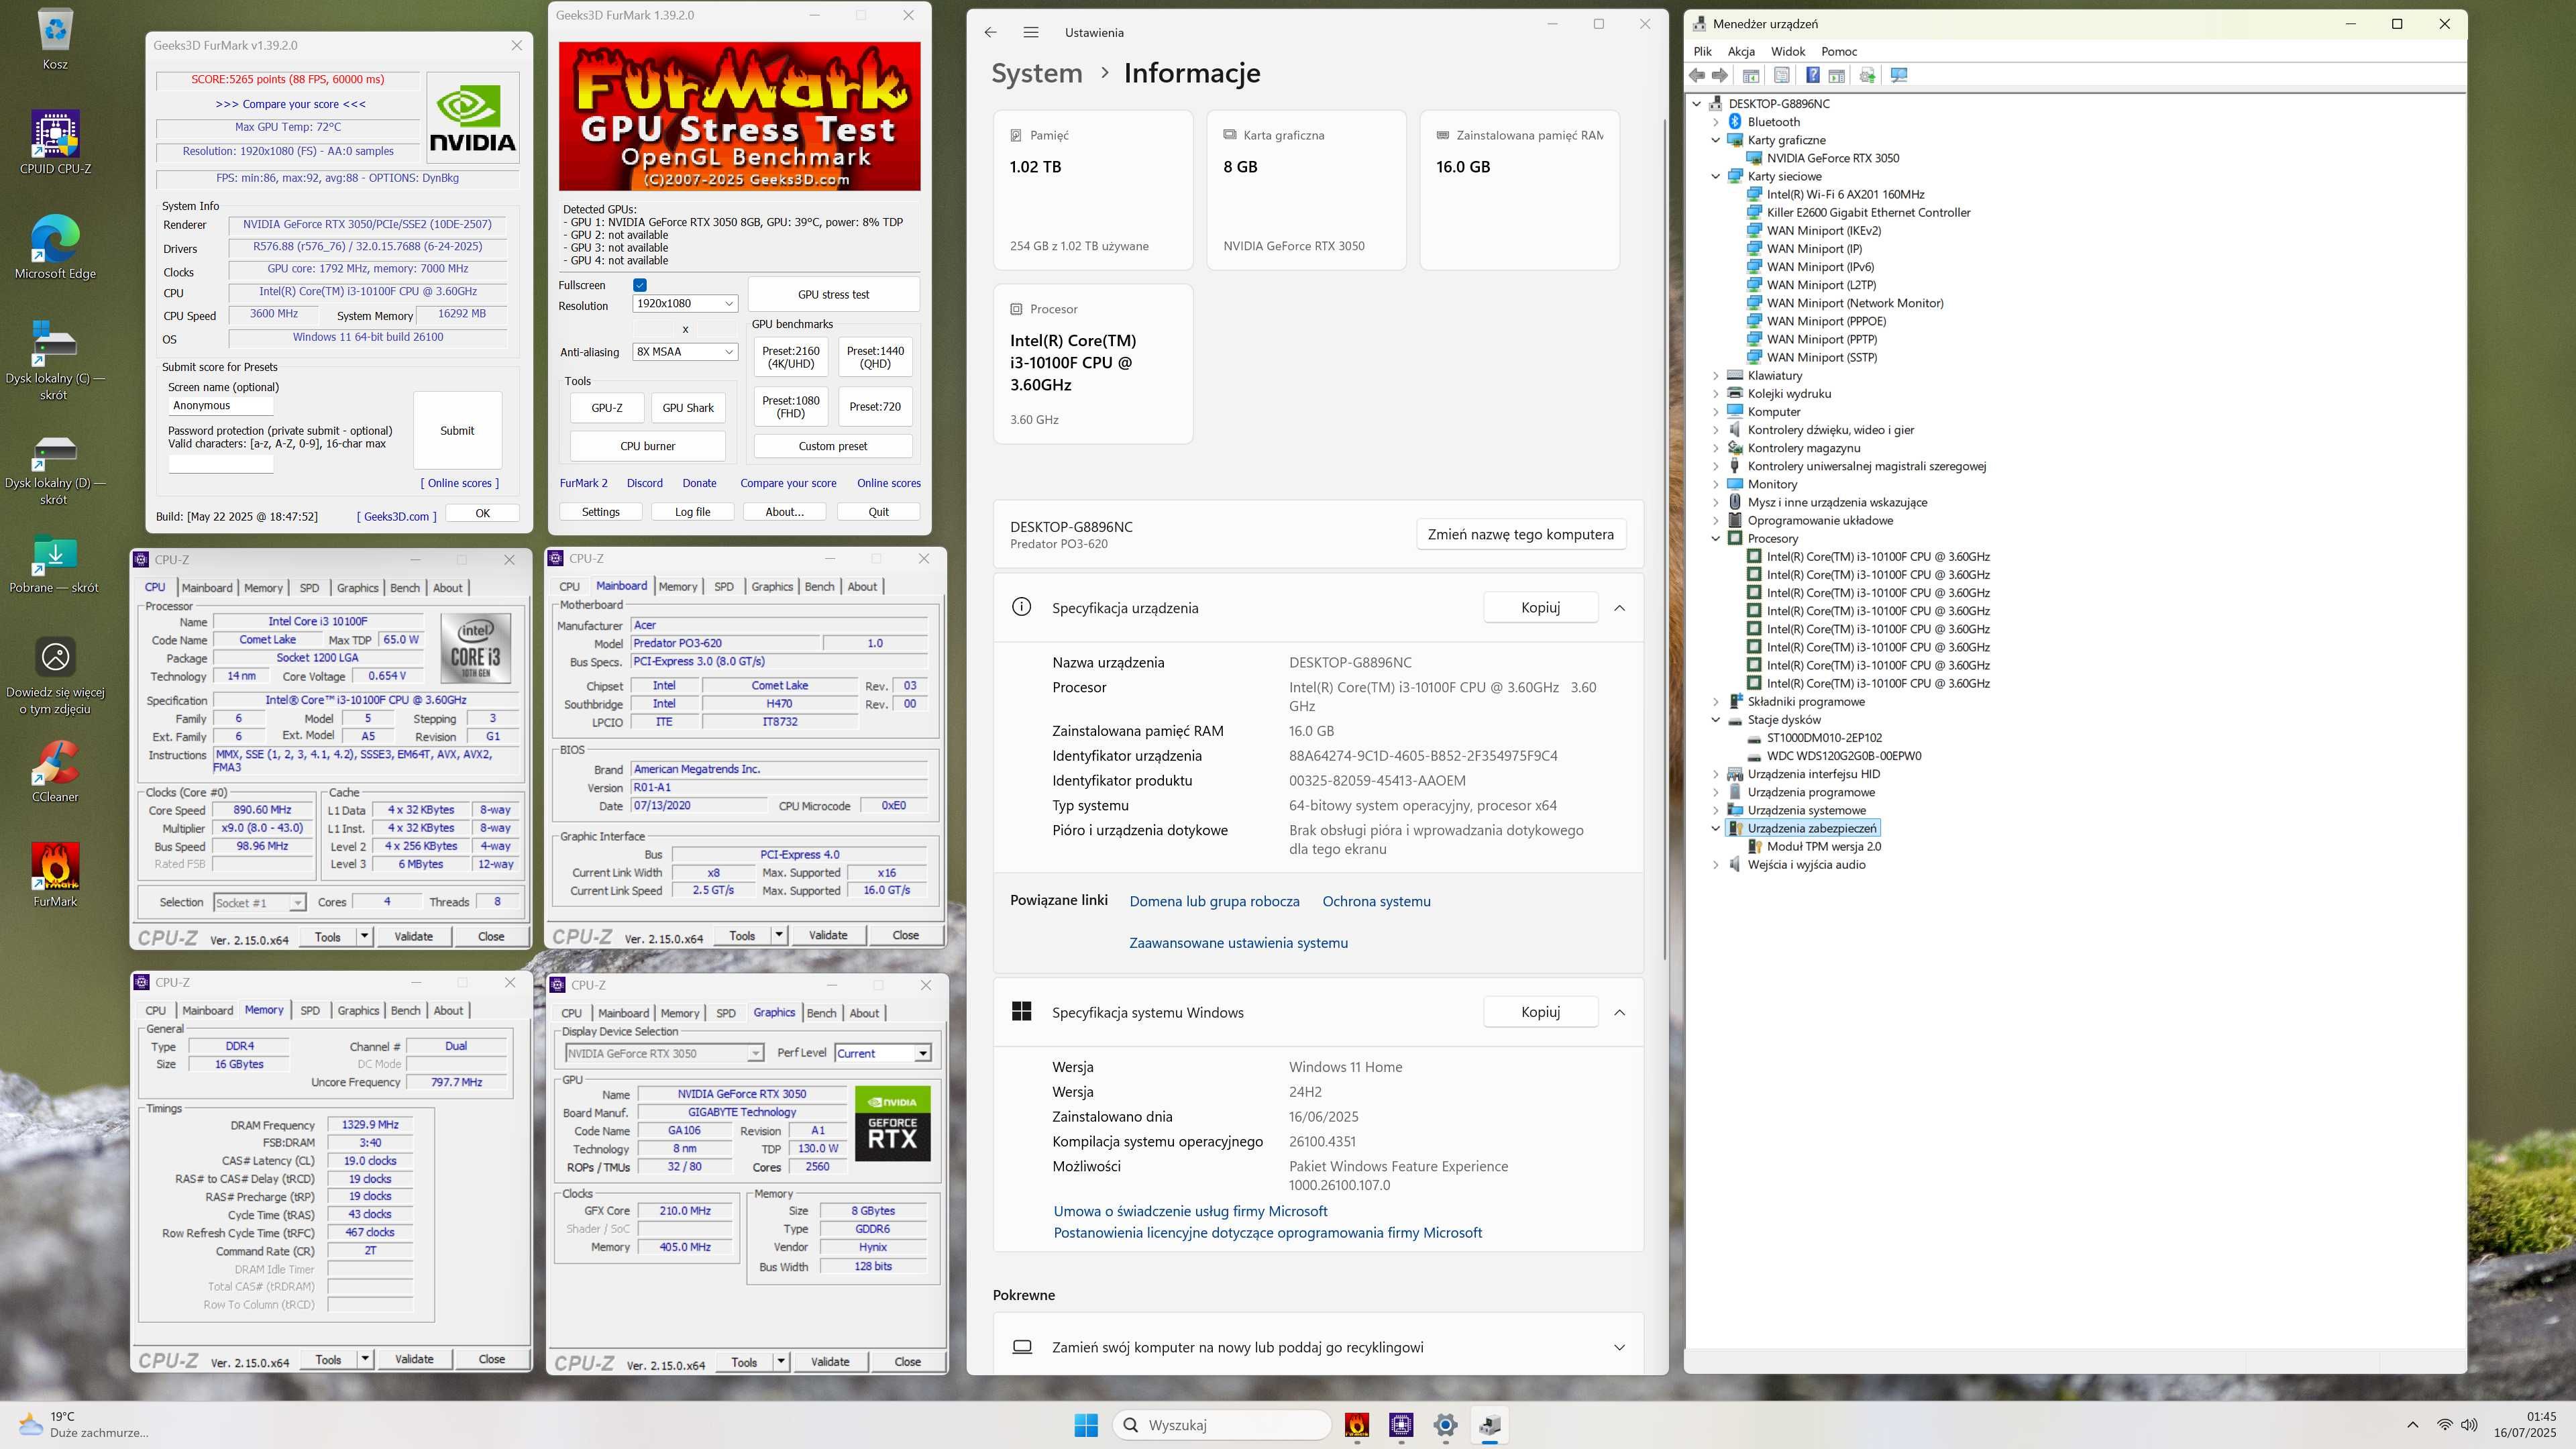Click Geeks3D.com link in score window

tap(396, 516)
